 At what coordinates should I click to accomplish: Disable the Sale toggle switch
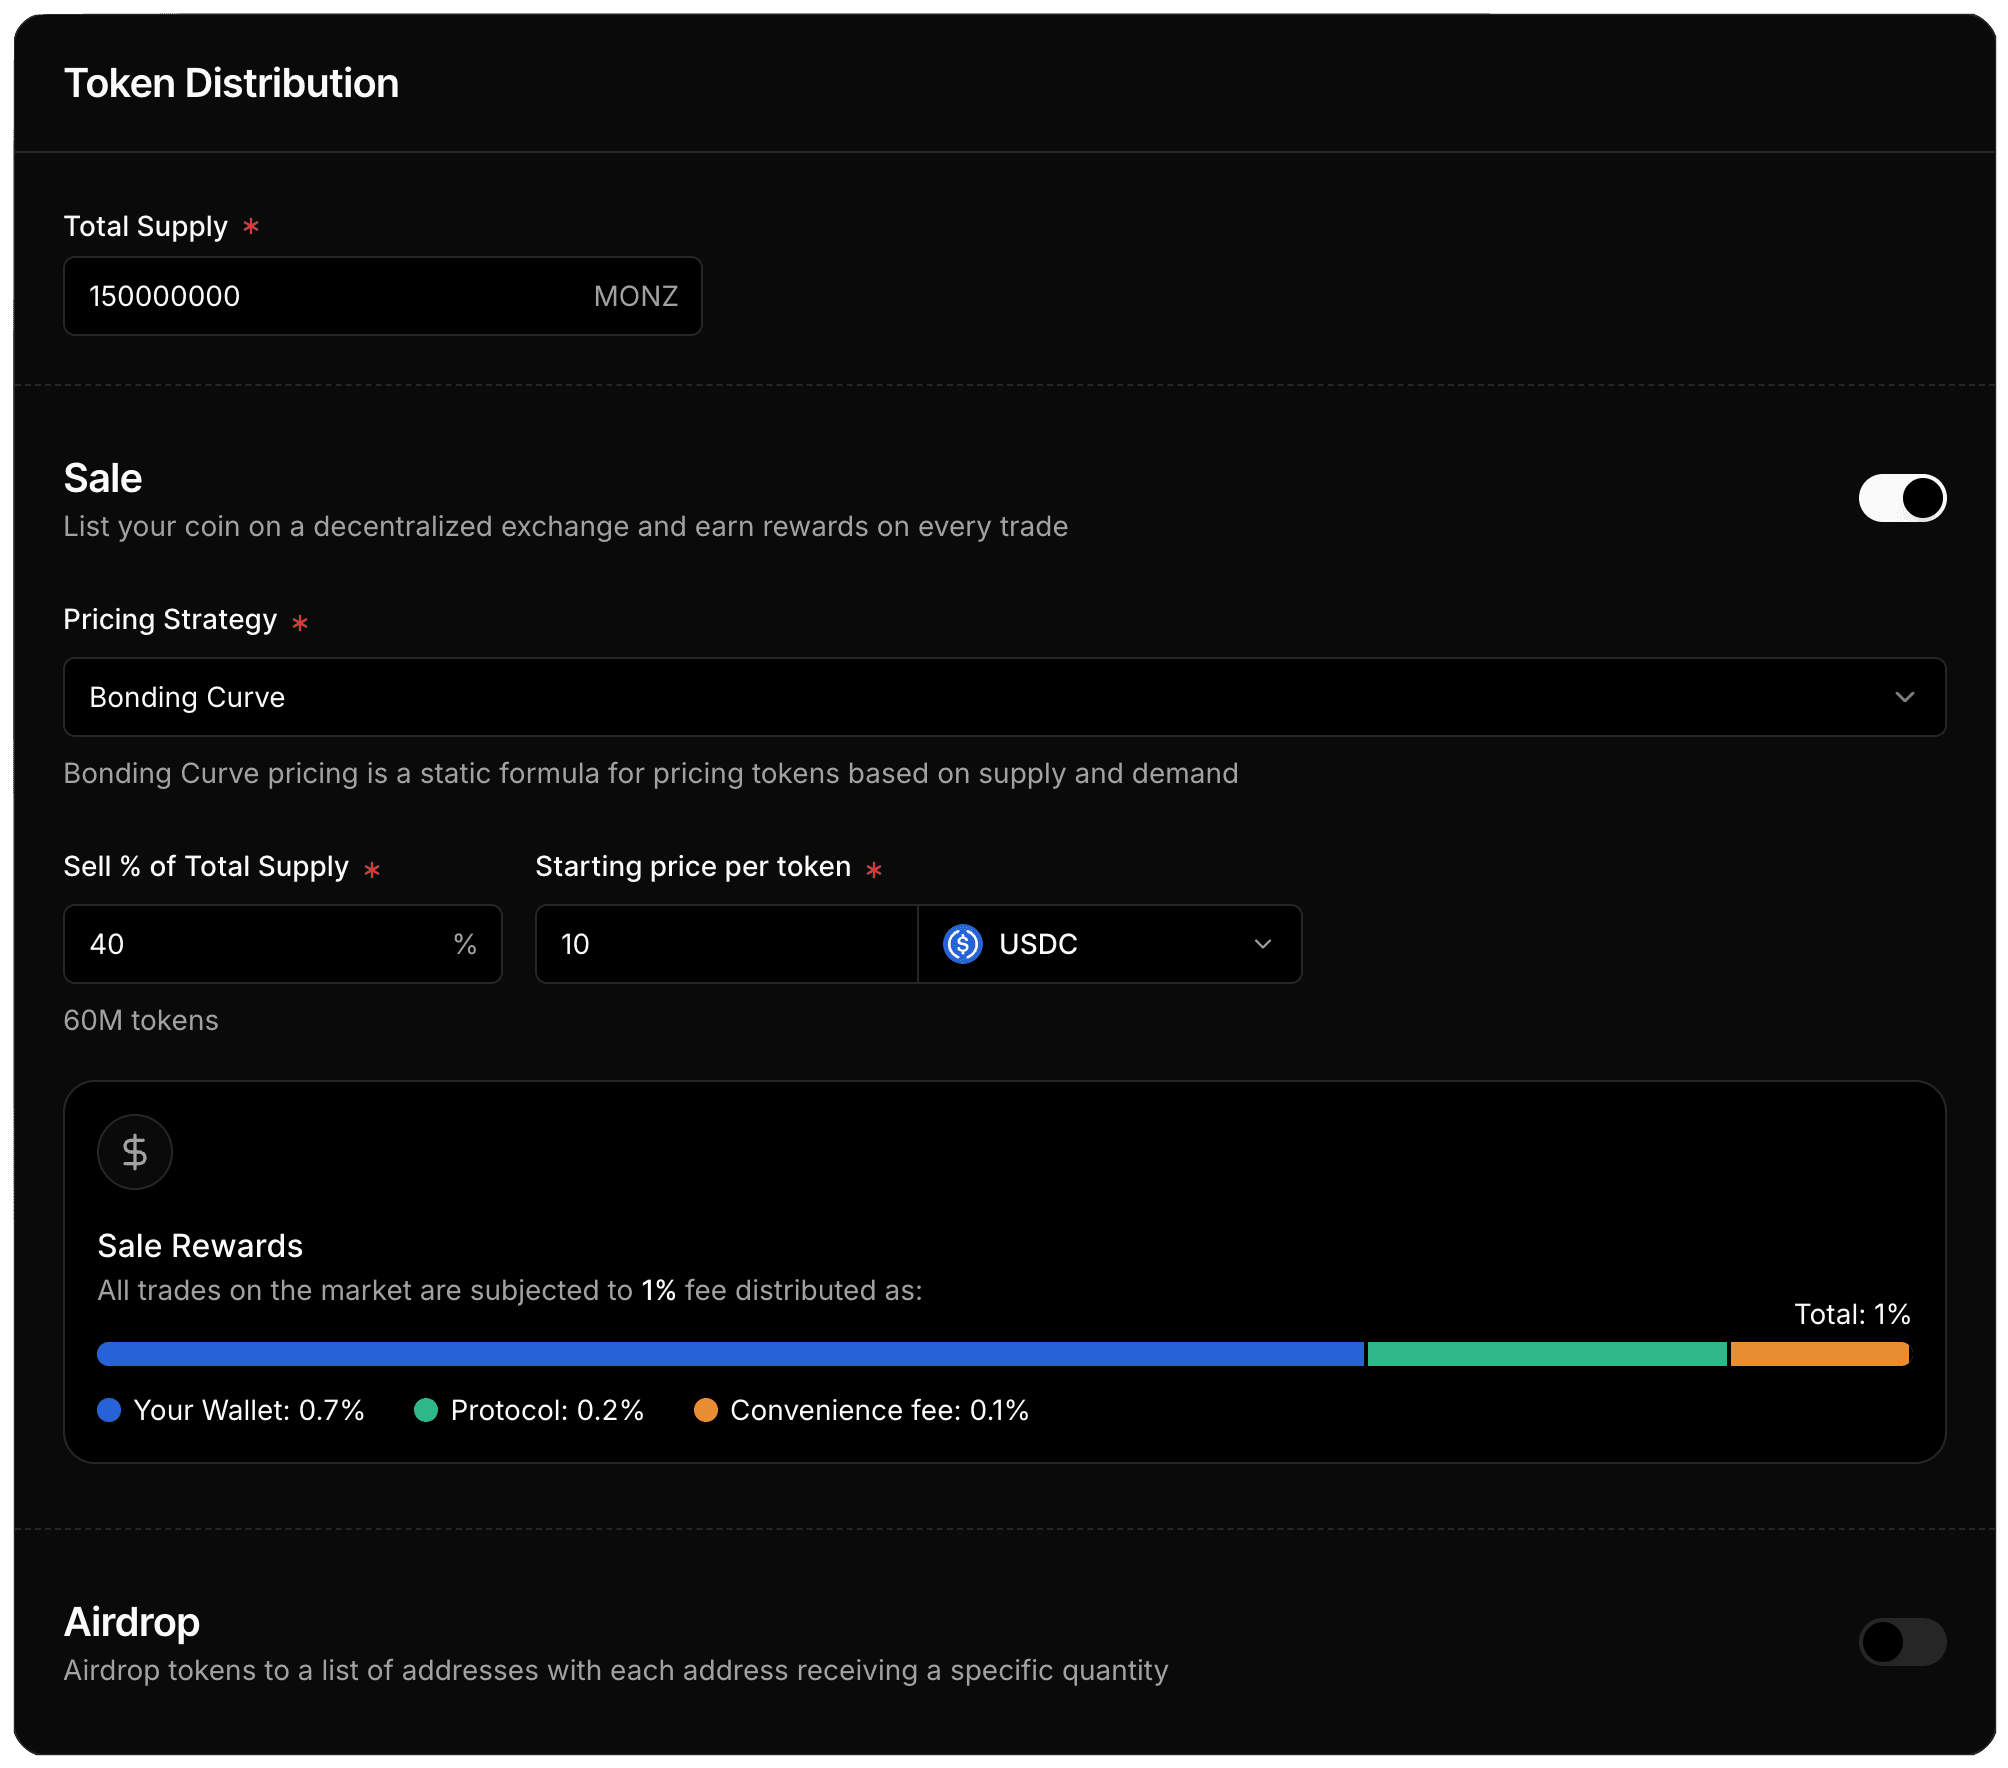[x=1902, y=498]
